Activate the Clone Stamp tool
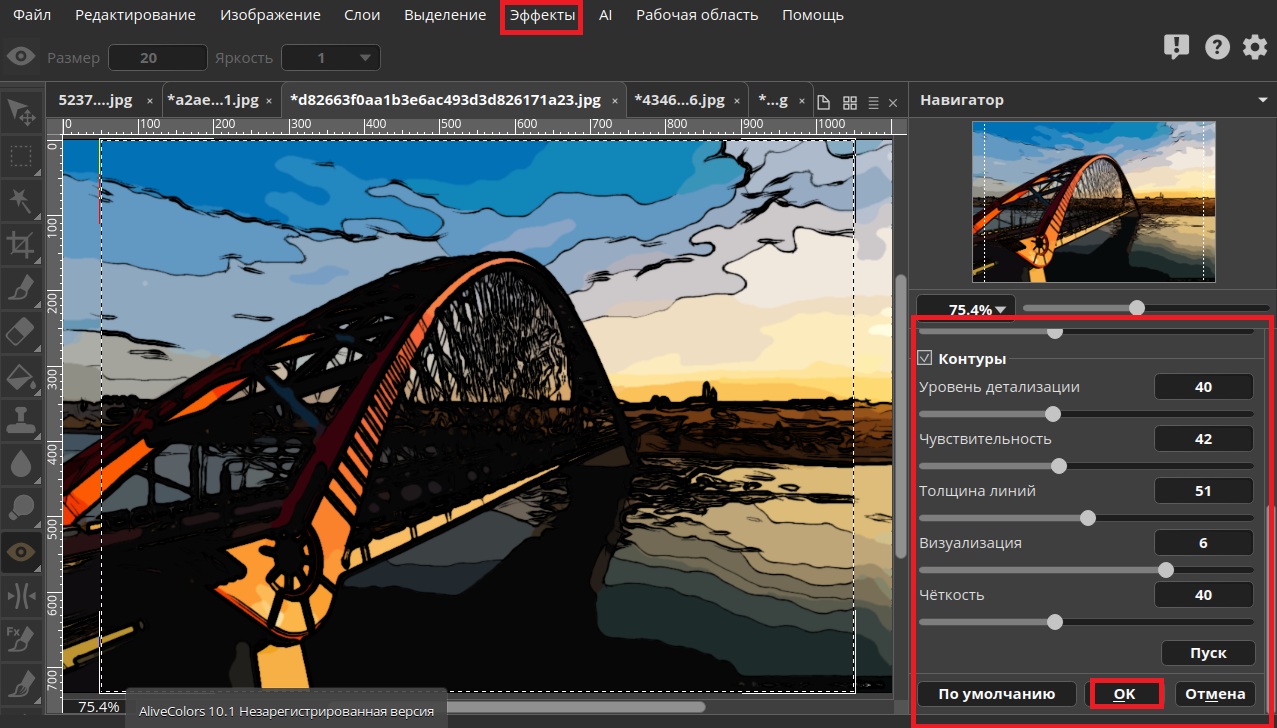This screenshot has width=1277, height=728. click(x=21, y=419)
